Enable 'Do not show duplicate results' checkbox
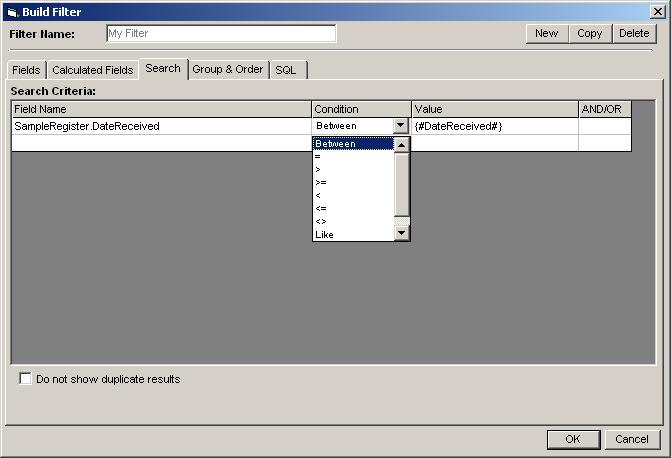The image size is (671, 458). click(x=26, y=379)
